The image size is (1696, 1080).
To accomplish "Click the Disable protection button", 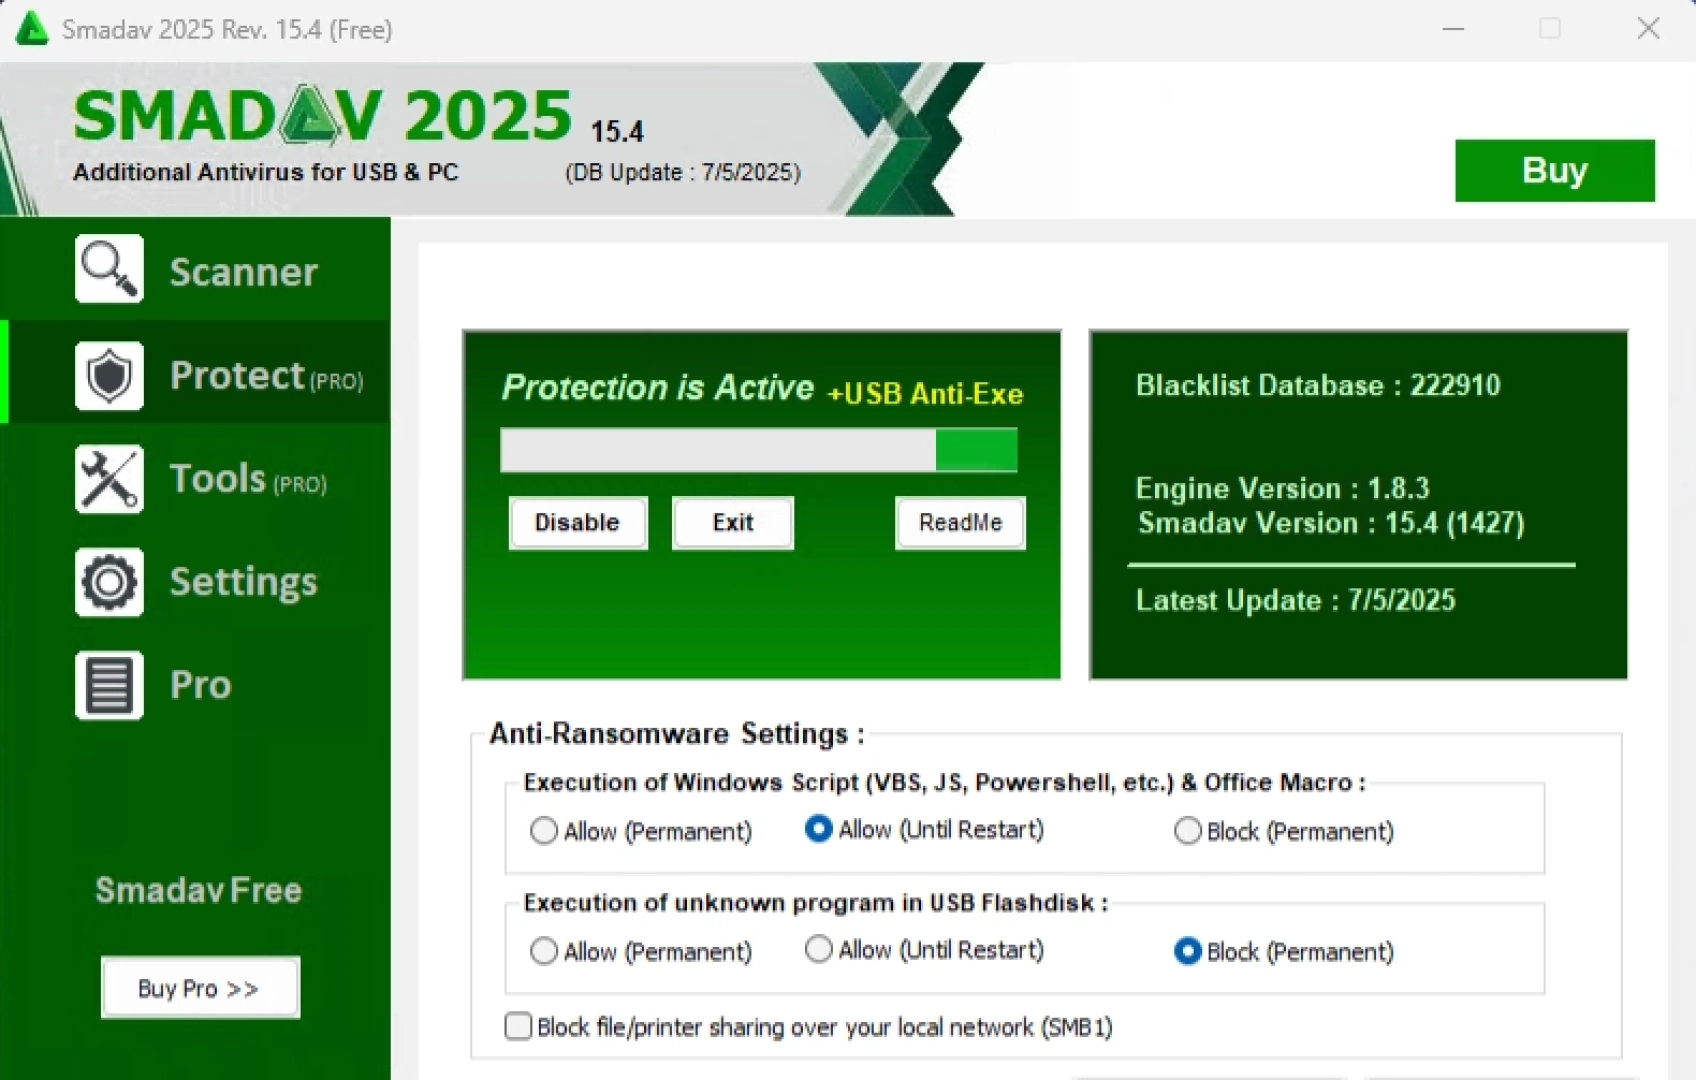I will (578, 523).
